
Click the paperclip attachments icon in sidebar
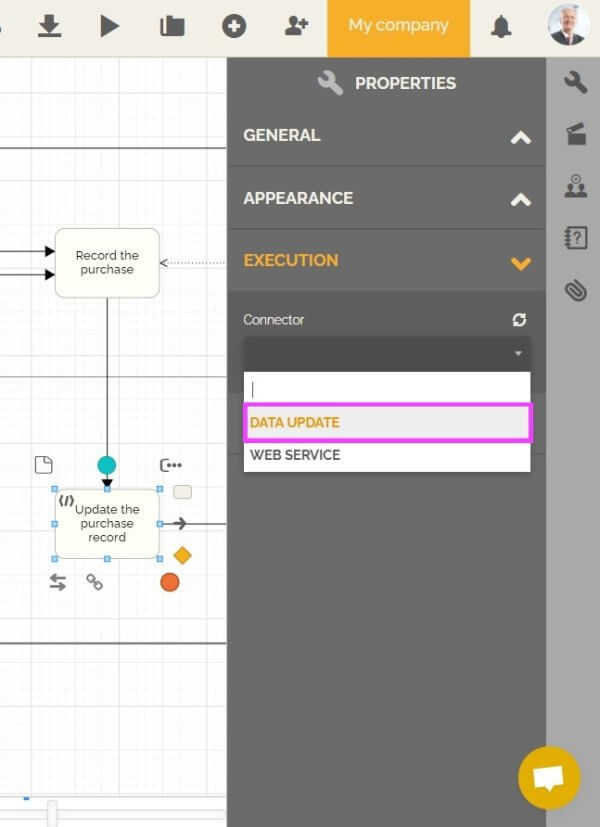pos(575,291)
